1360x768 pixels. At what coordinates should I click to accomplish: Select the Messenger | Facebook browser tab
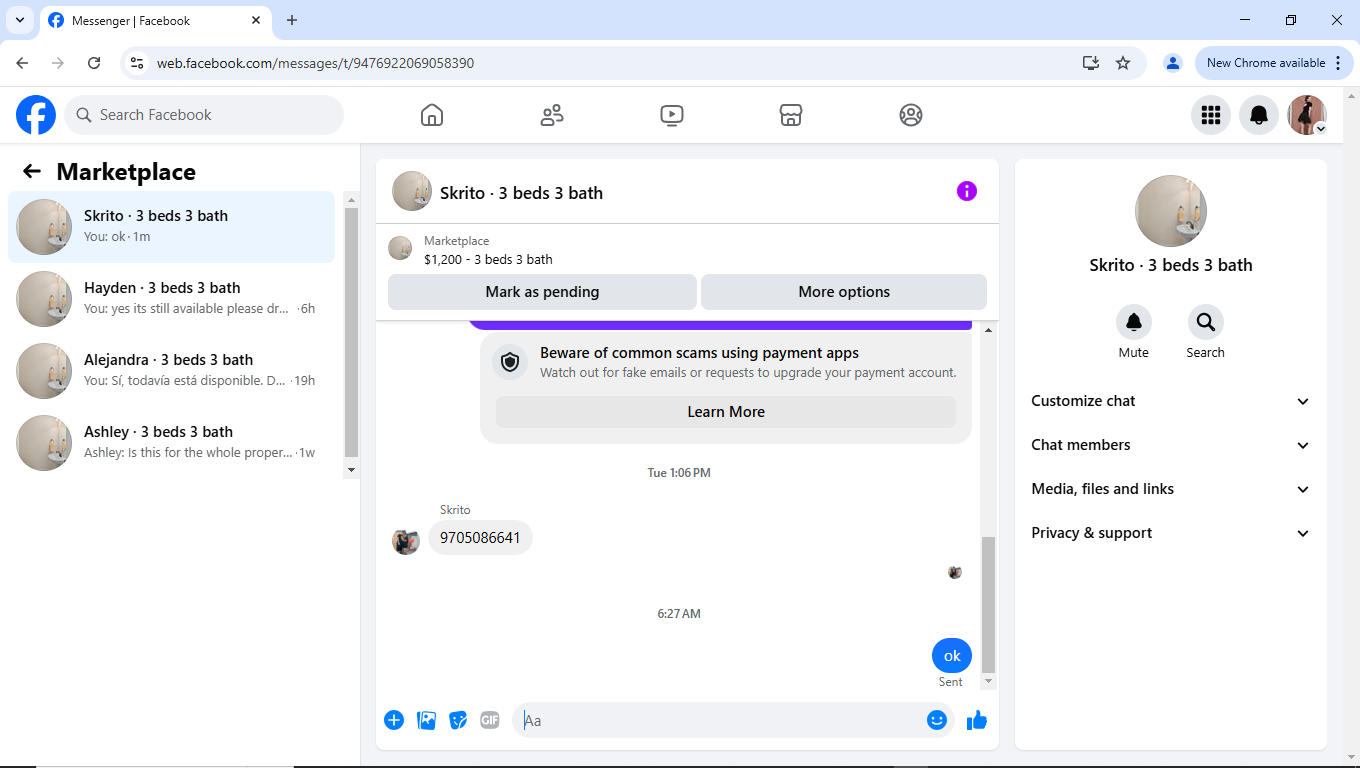click(155, 20)
